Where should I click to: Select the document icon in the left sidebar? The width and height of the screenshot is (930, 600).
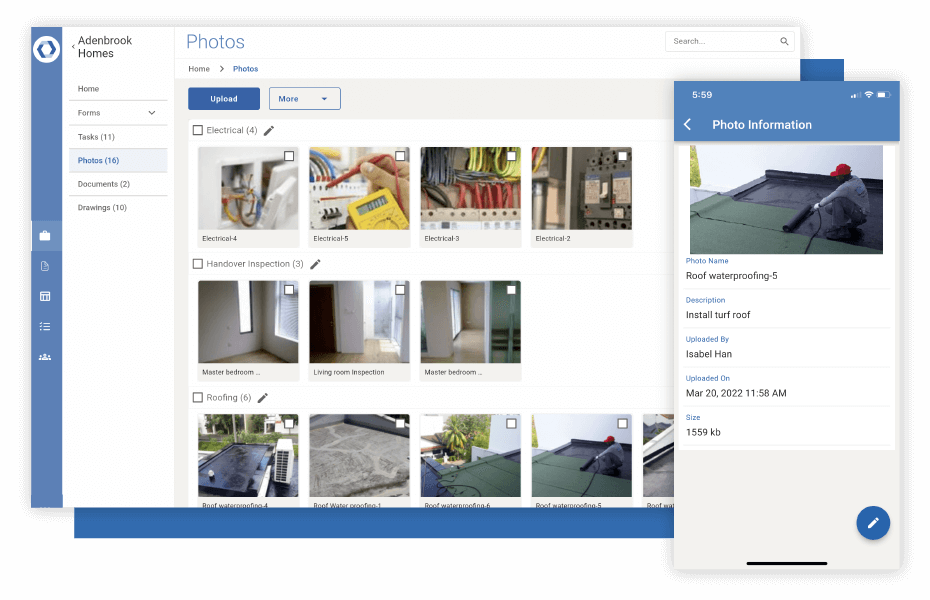pos(46,266)
